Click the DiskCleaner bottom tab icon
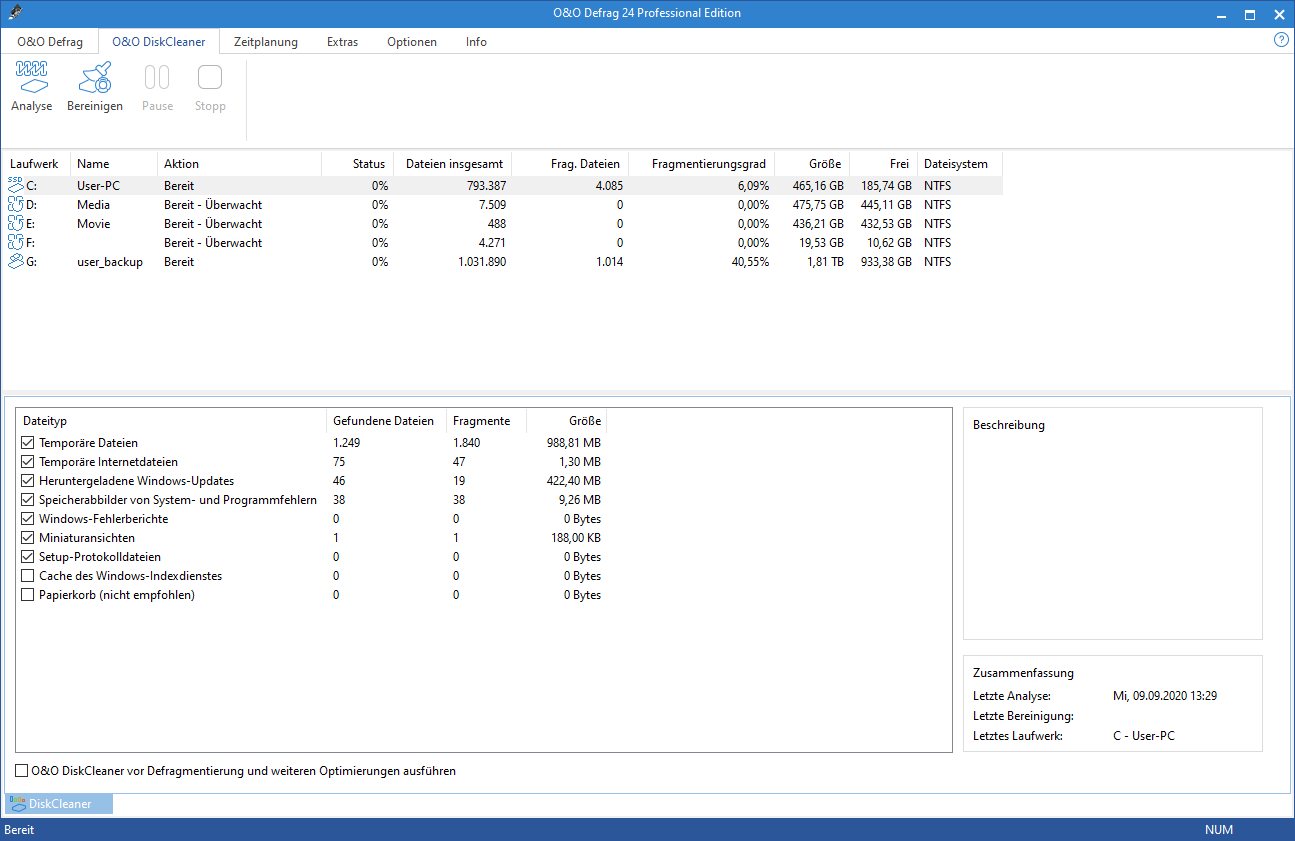1295x841 pixels. [17, 804]
